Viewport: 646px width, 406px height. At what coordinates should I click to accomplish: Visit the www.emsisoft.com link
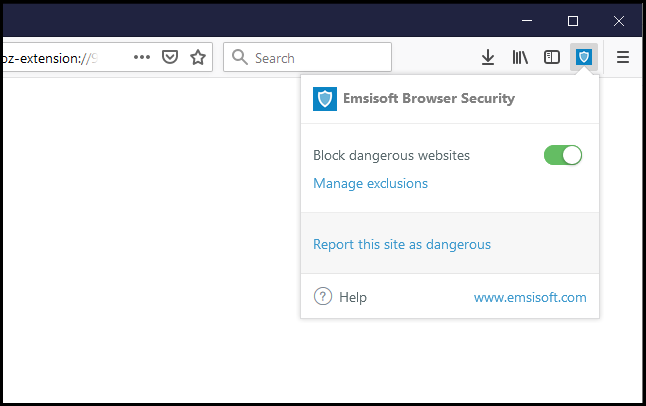click(530, 297)
